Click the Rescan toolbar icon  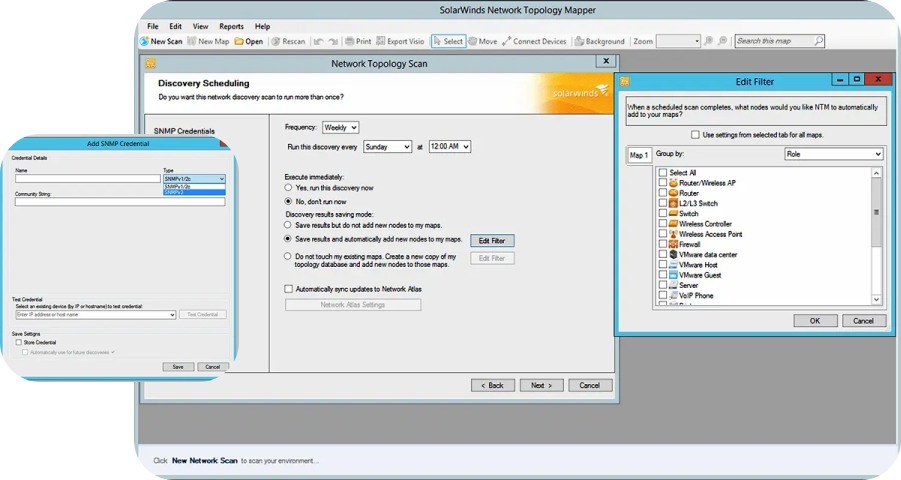click(276, 41)
